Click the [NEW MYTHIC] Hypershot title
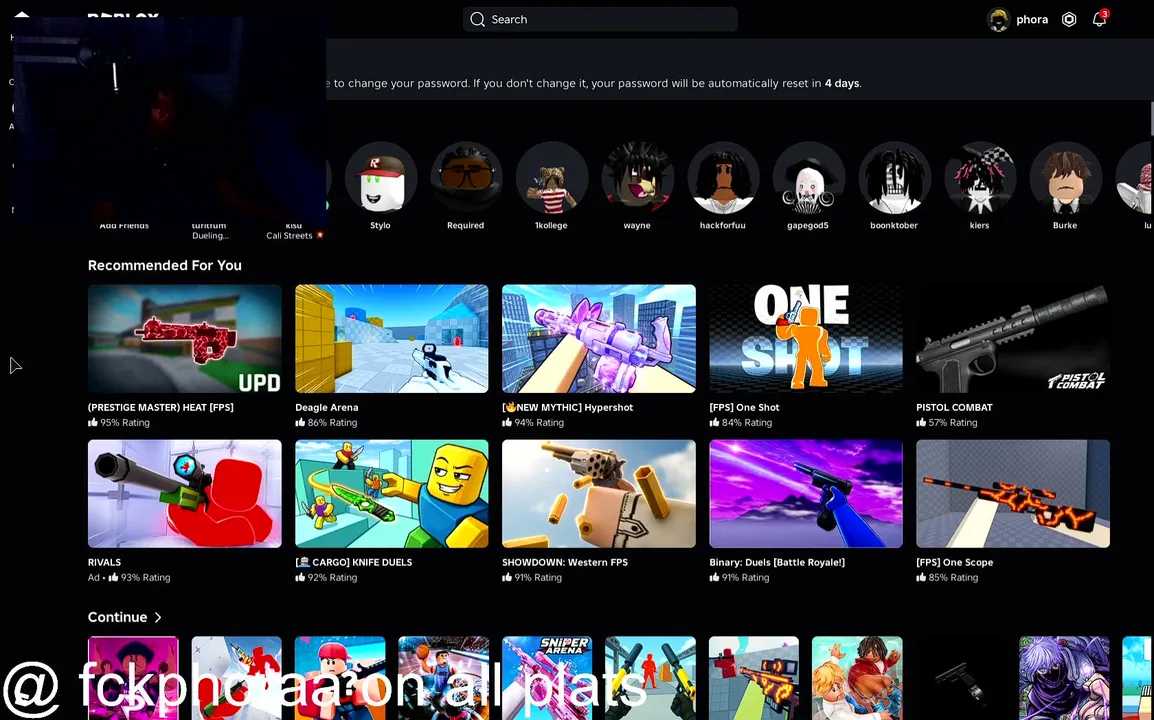This screenshot has width=1154, height=720. pyautogui.click(x=567, y=407)
